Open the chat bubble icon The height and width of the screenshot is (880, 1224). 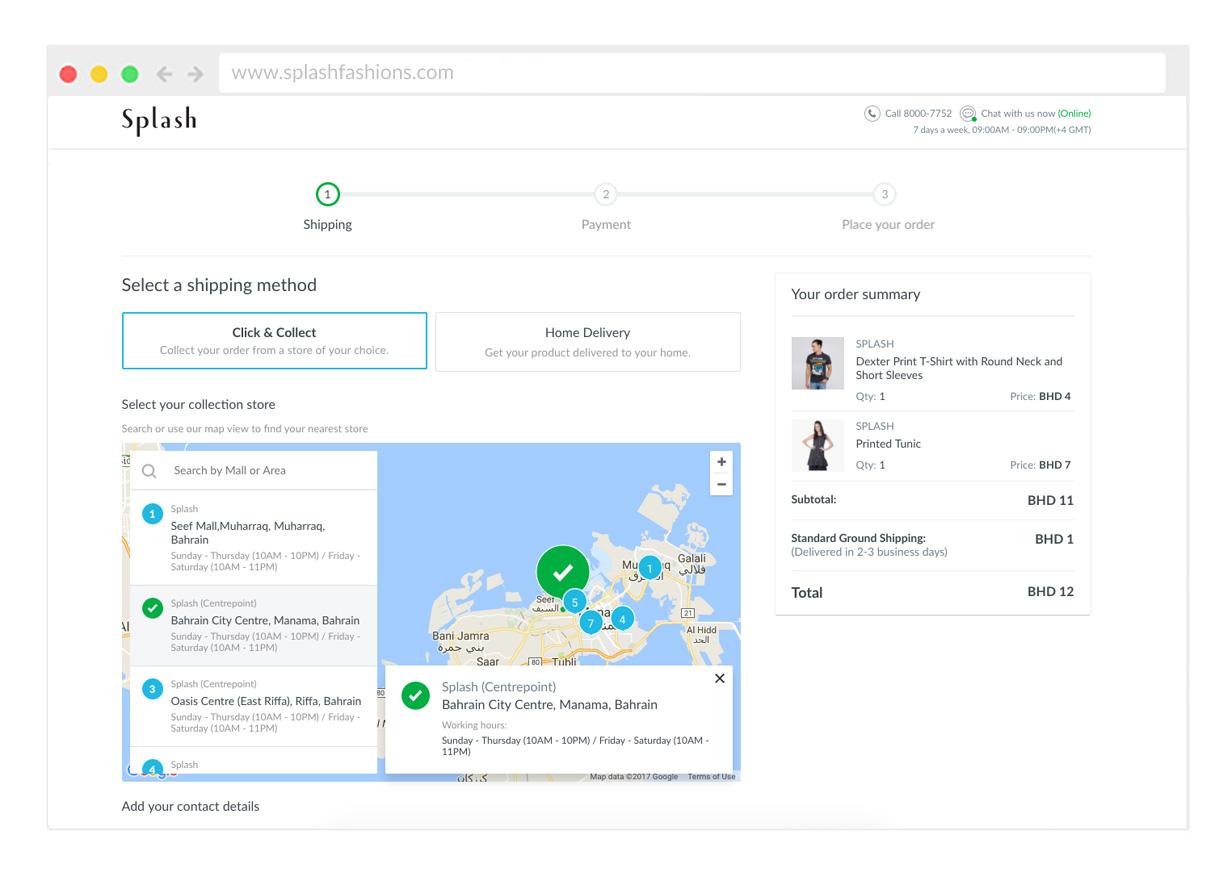[x=968, y=114]
